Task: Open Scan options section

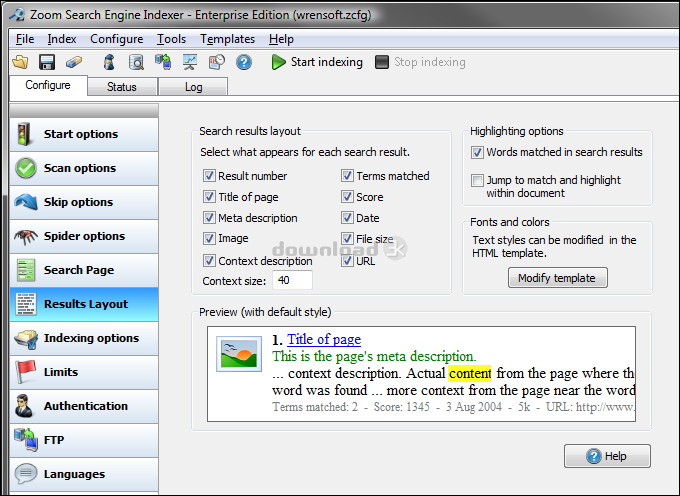Action: pyautogui.click(x=84, y=168)
